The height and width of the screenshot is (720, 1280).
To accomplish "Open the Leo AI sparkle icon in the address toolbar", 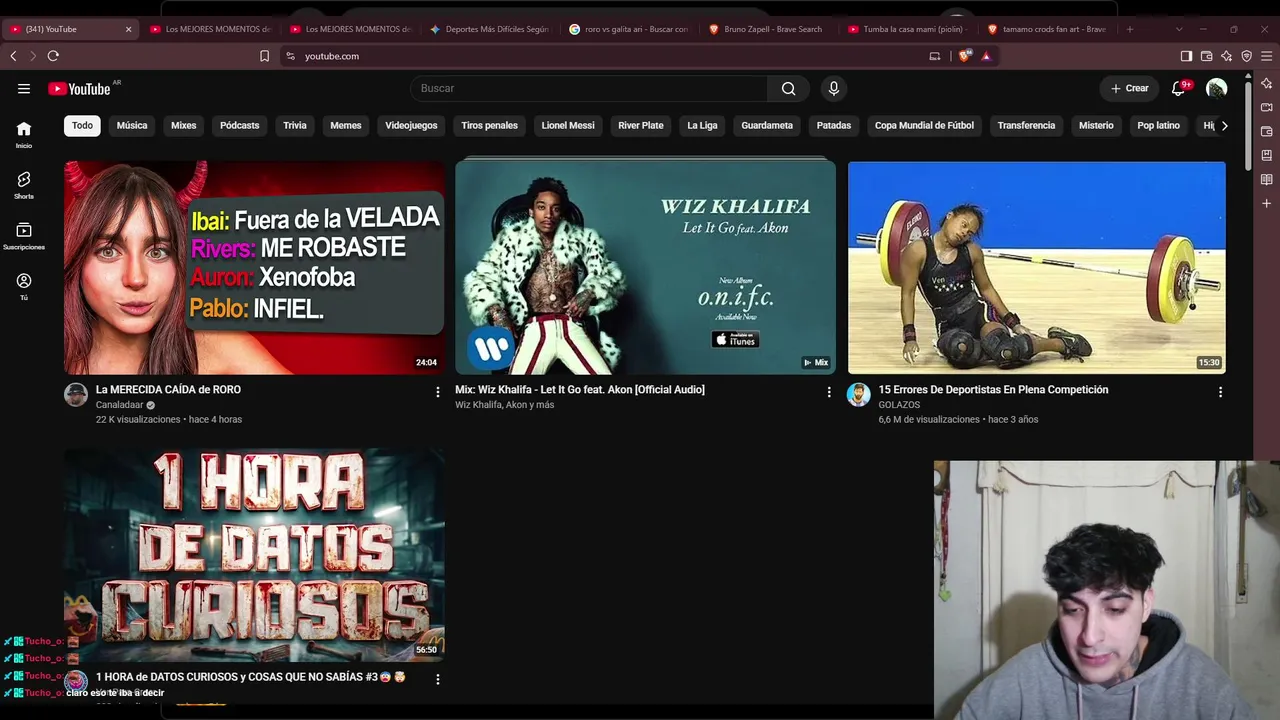I will [x=1226, y=56].
